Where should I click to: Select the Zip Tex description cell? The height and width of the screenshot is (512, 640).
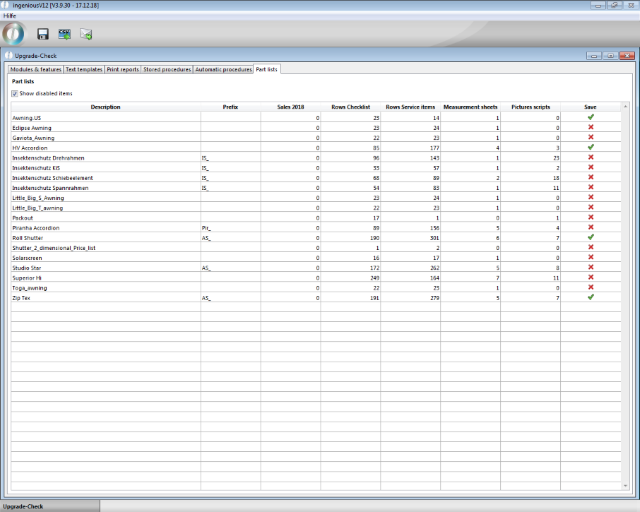pyautogui.click(x=106, y=298)
